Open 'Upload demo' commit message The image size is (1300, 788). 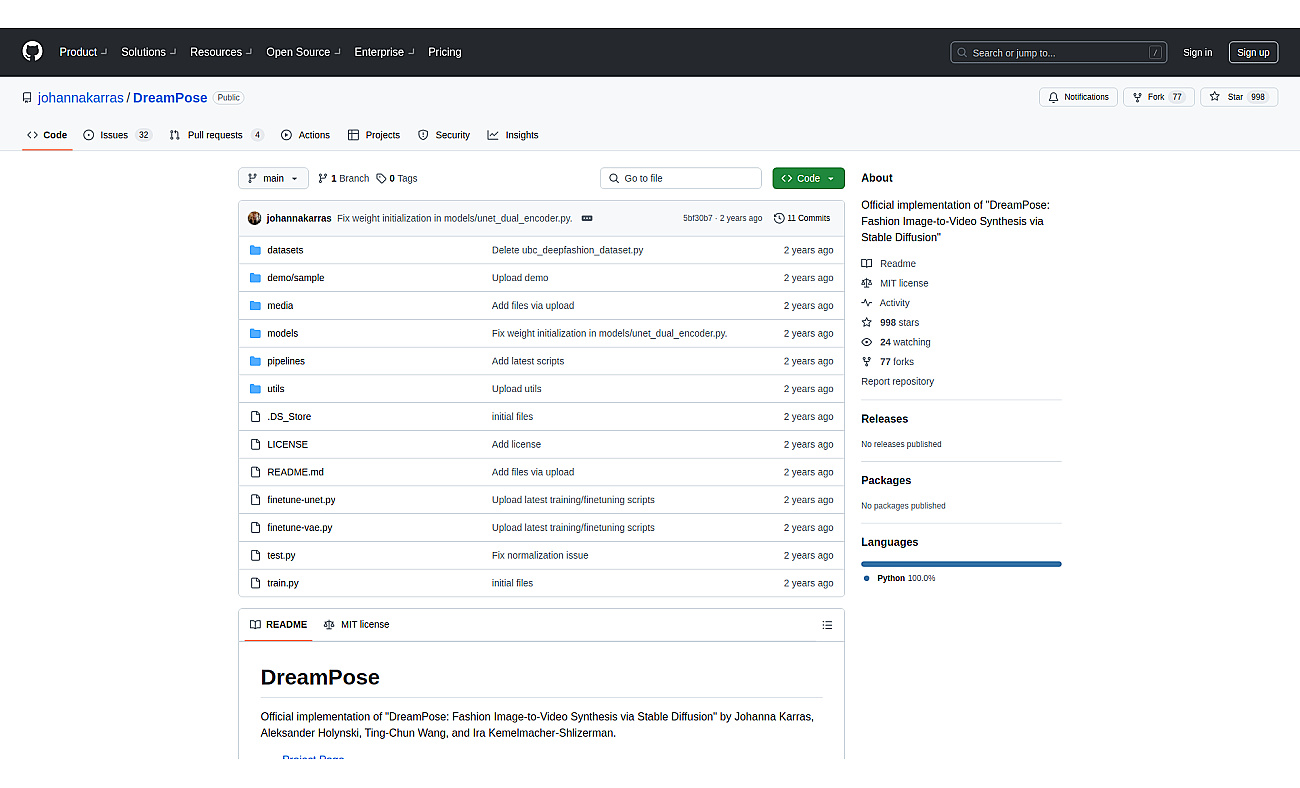coord(520,278)
